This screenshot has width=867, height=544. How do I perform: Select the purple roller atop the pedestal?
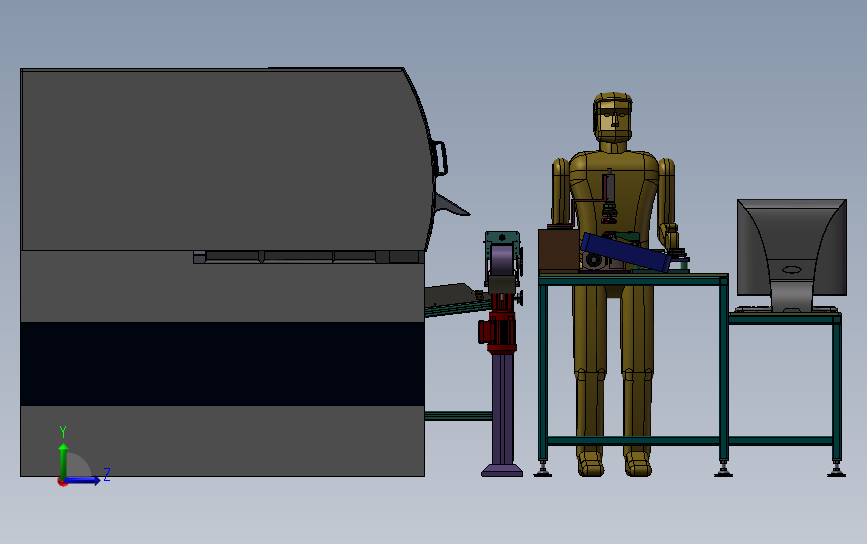point(502,260)
